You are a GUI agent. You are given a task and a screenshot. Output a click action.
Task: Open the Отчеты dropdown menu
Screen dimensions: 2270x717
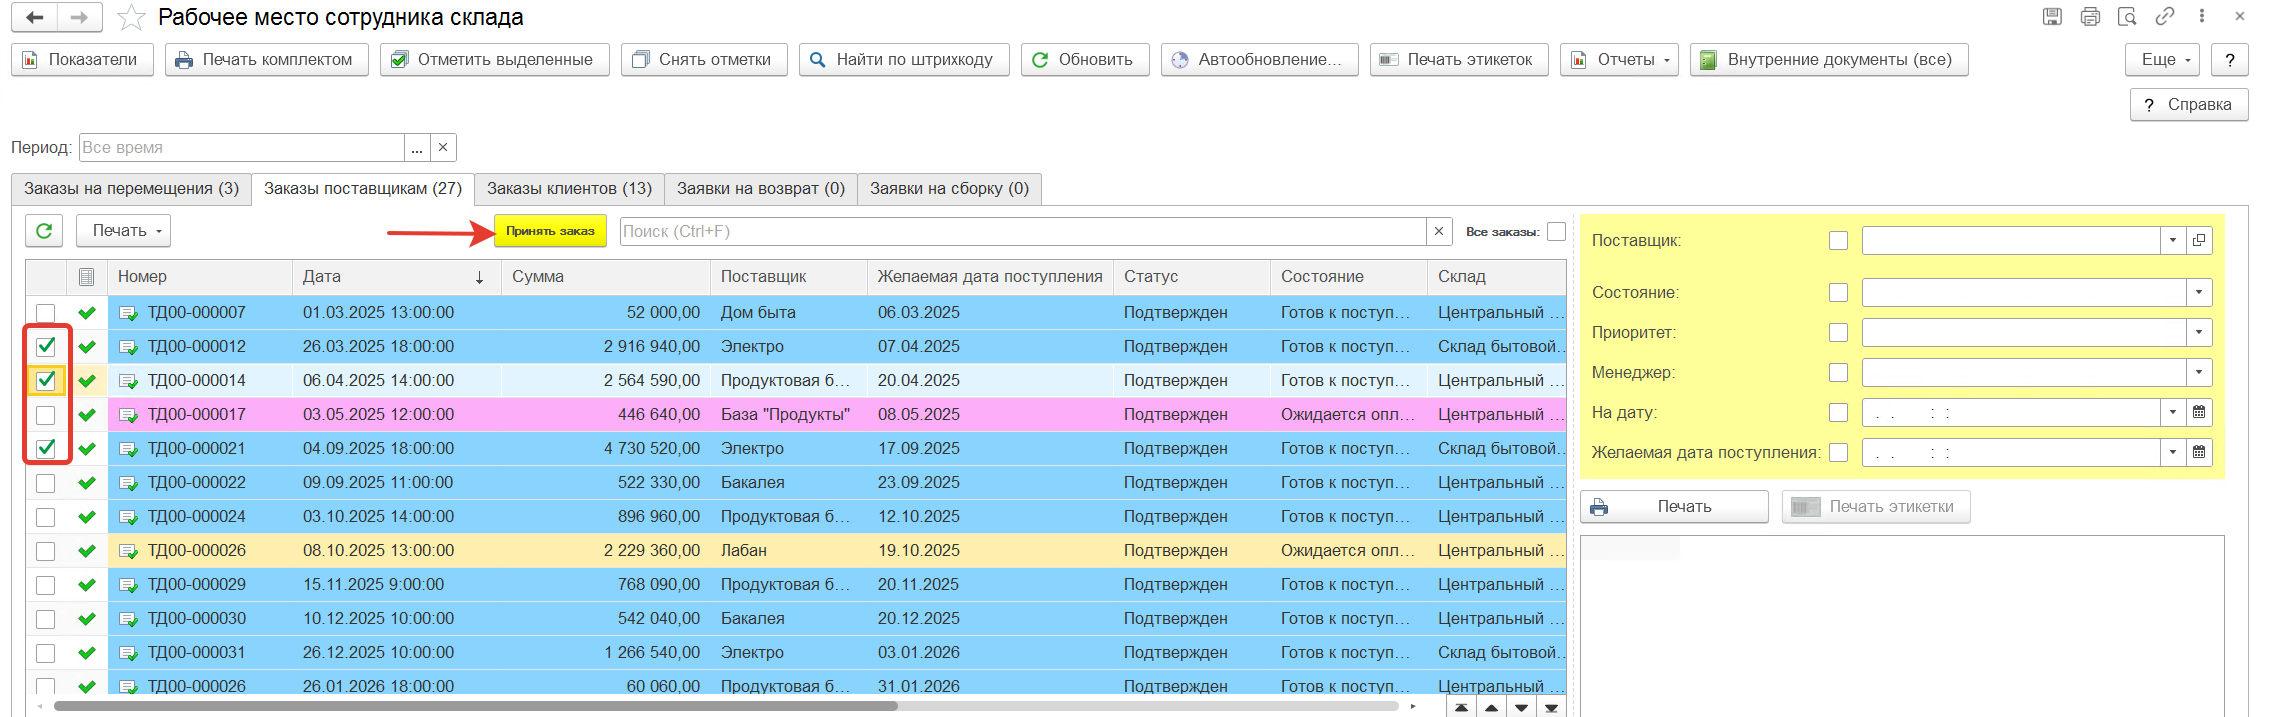point(1619,60)
